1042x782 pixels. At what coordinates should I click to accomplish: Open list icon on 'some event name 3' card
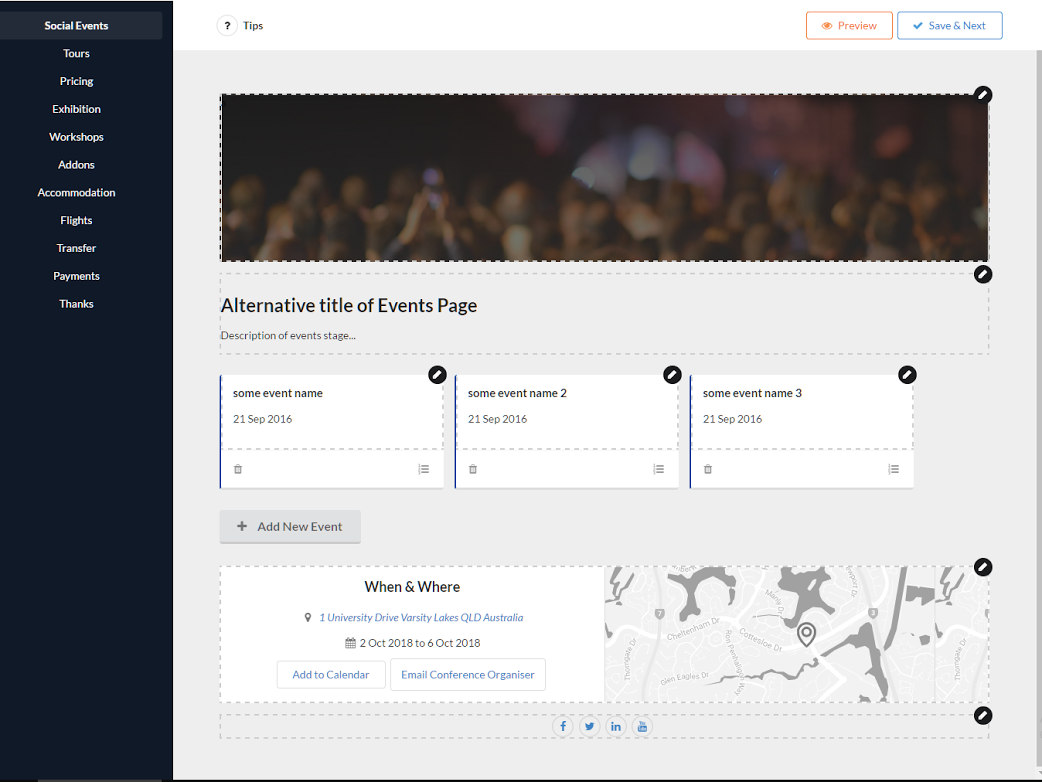pyautogui.click(x=893, y=469)
